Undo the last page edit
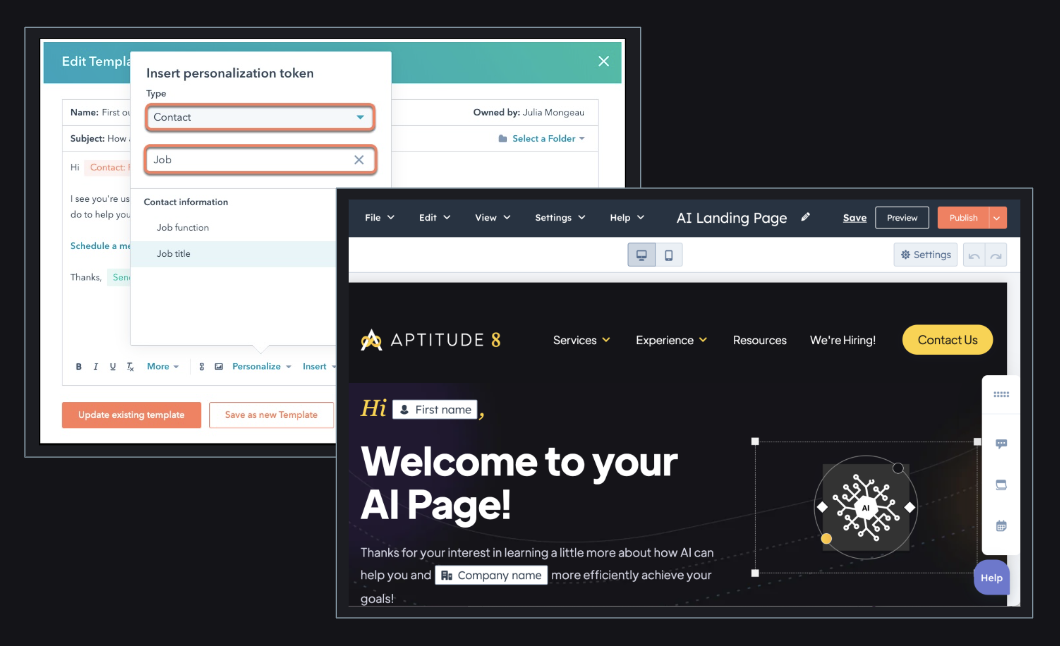 (x=973, y=255)
